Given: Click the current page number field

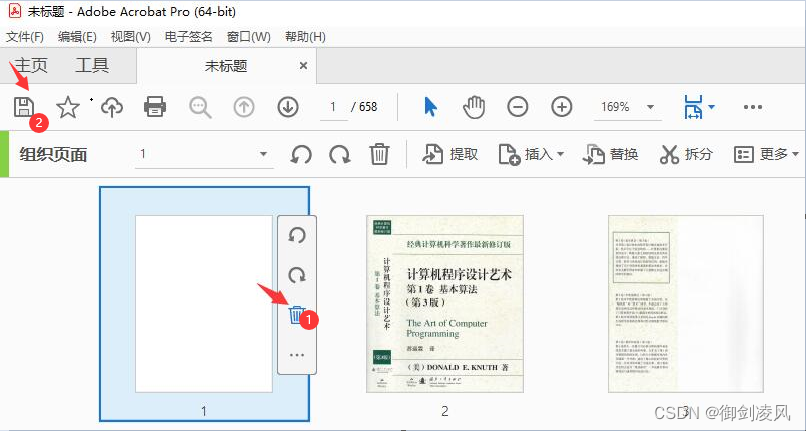Looking at the screenshot, I should (x=334, y=107).
